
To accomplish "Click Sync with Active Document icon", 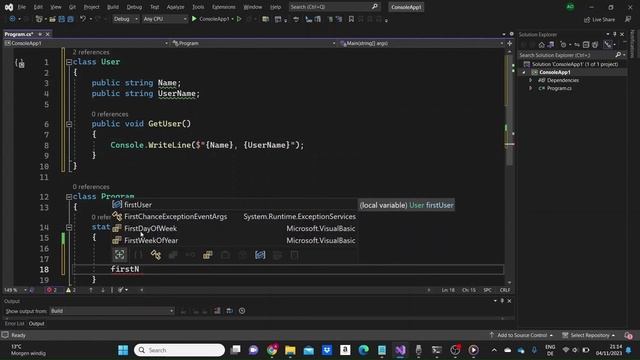I will (577, 44).
